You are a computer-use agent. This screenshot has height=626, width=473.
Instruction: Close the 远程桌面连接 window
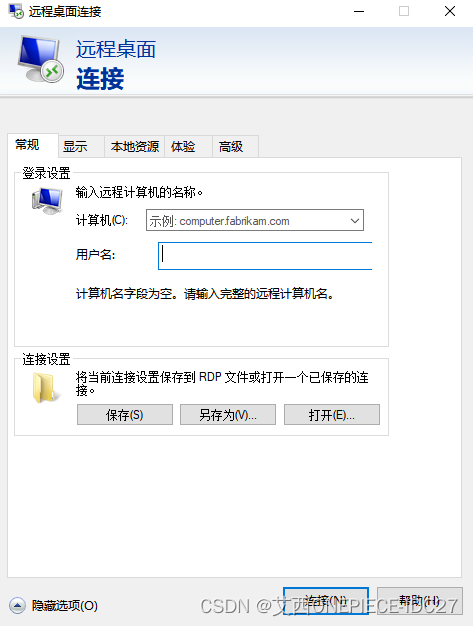(450, 11)
